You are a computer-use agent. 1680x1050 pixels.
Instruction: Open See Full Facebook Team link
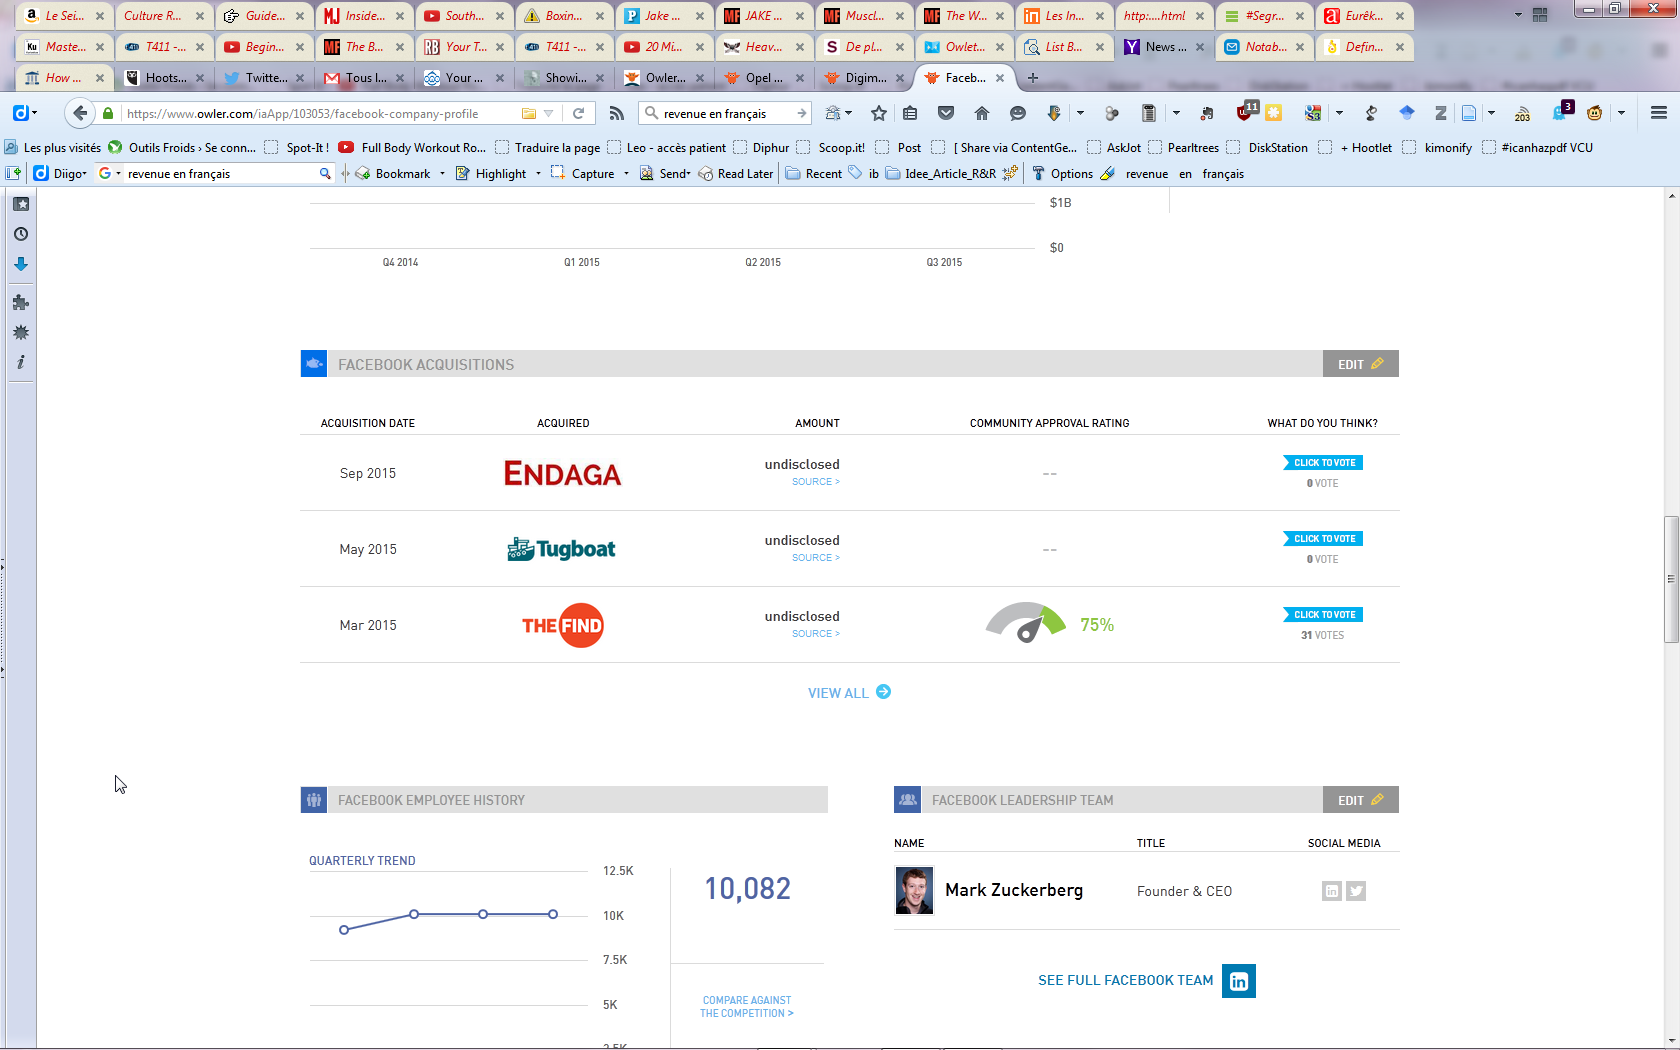pyautogui.click(x=1125, y=980)
